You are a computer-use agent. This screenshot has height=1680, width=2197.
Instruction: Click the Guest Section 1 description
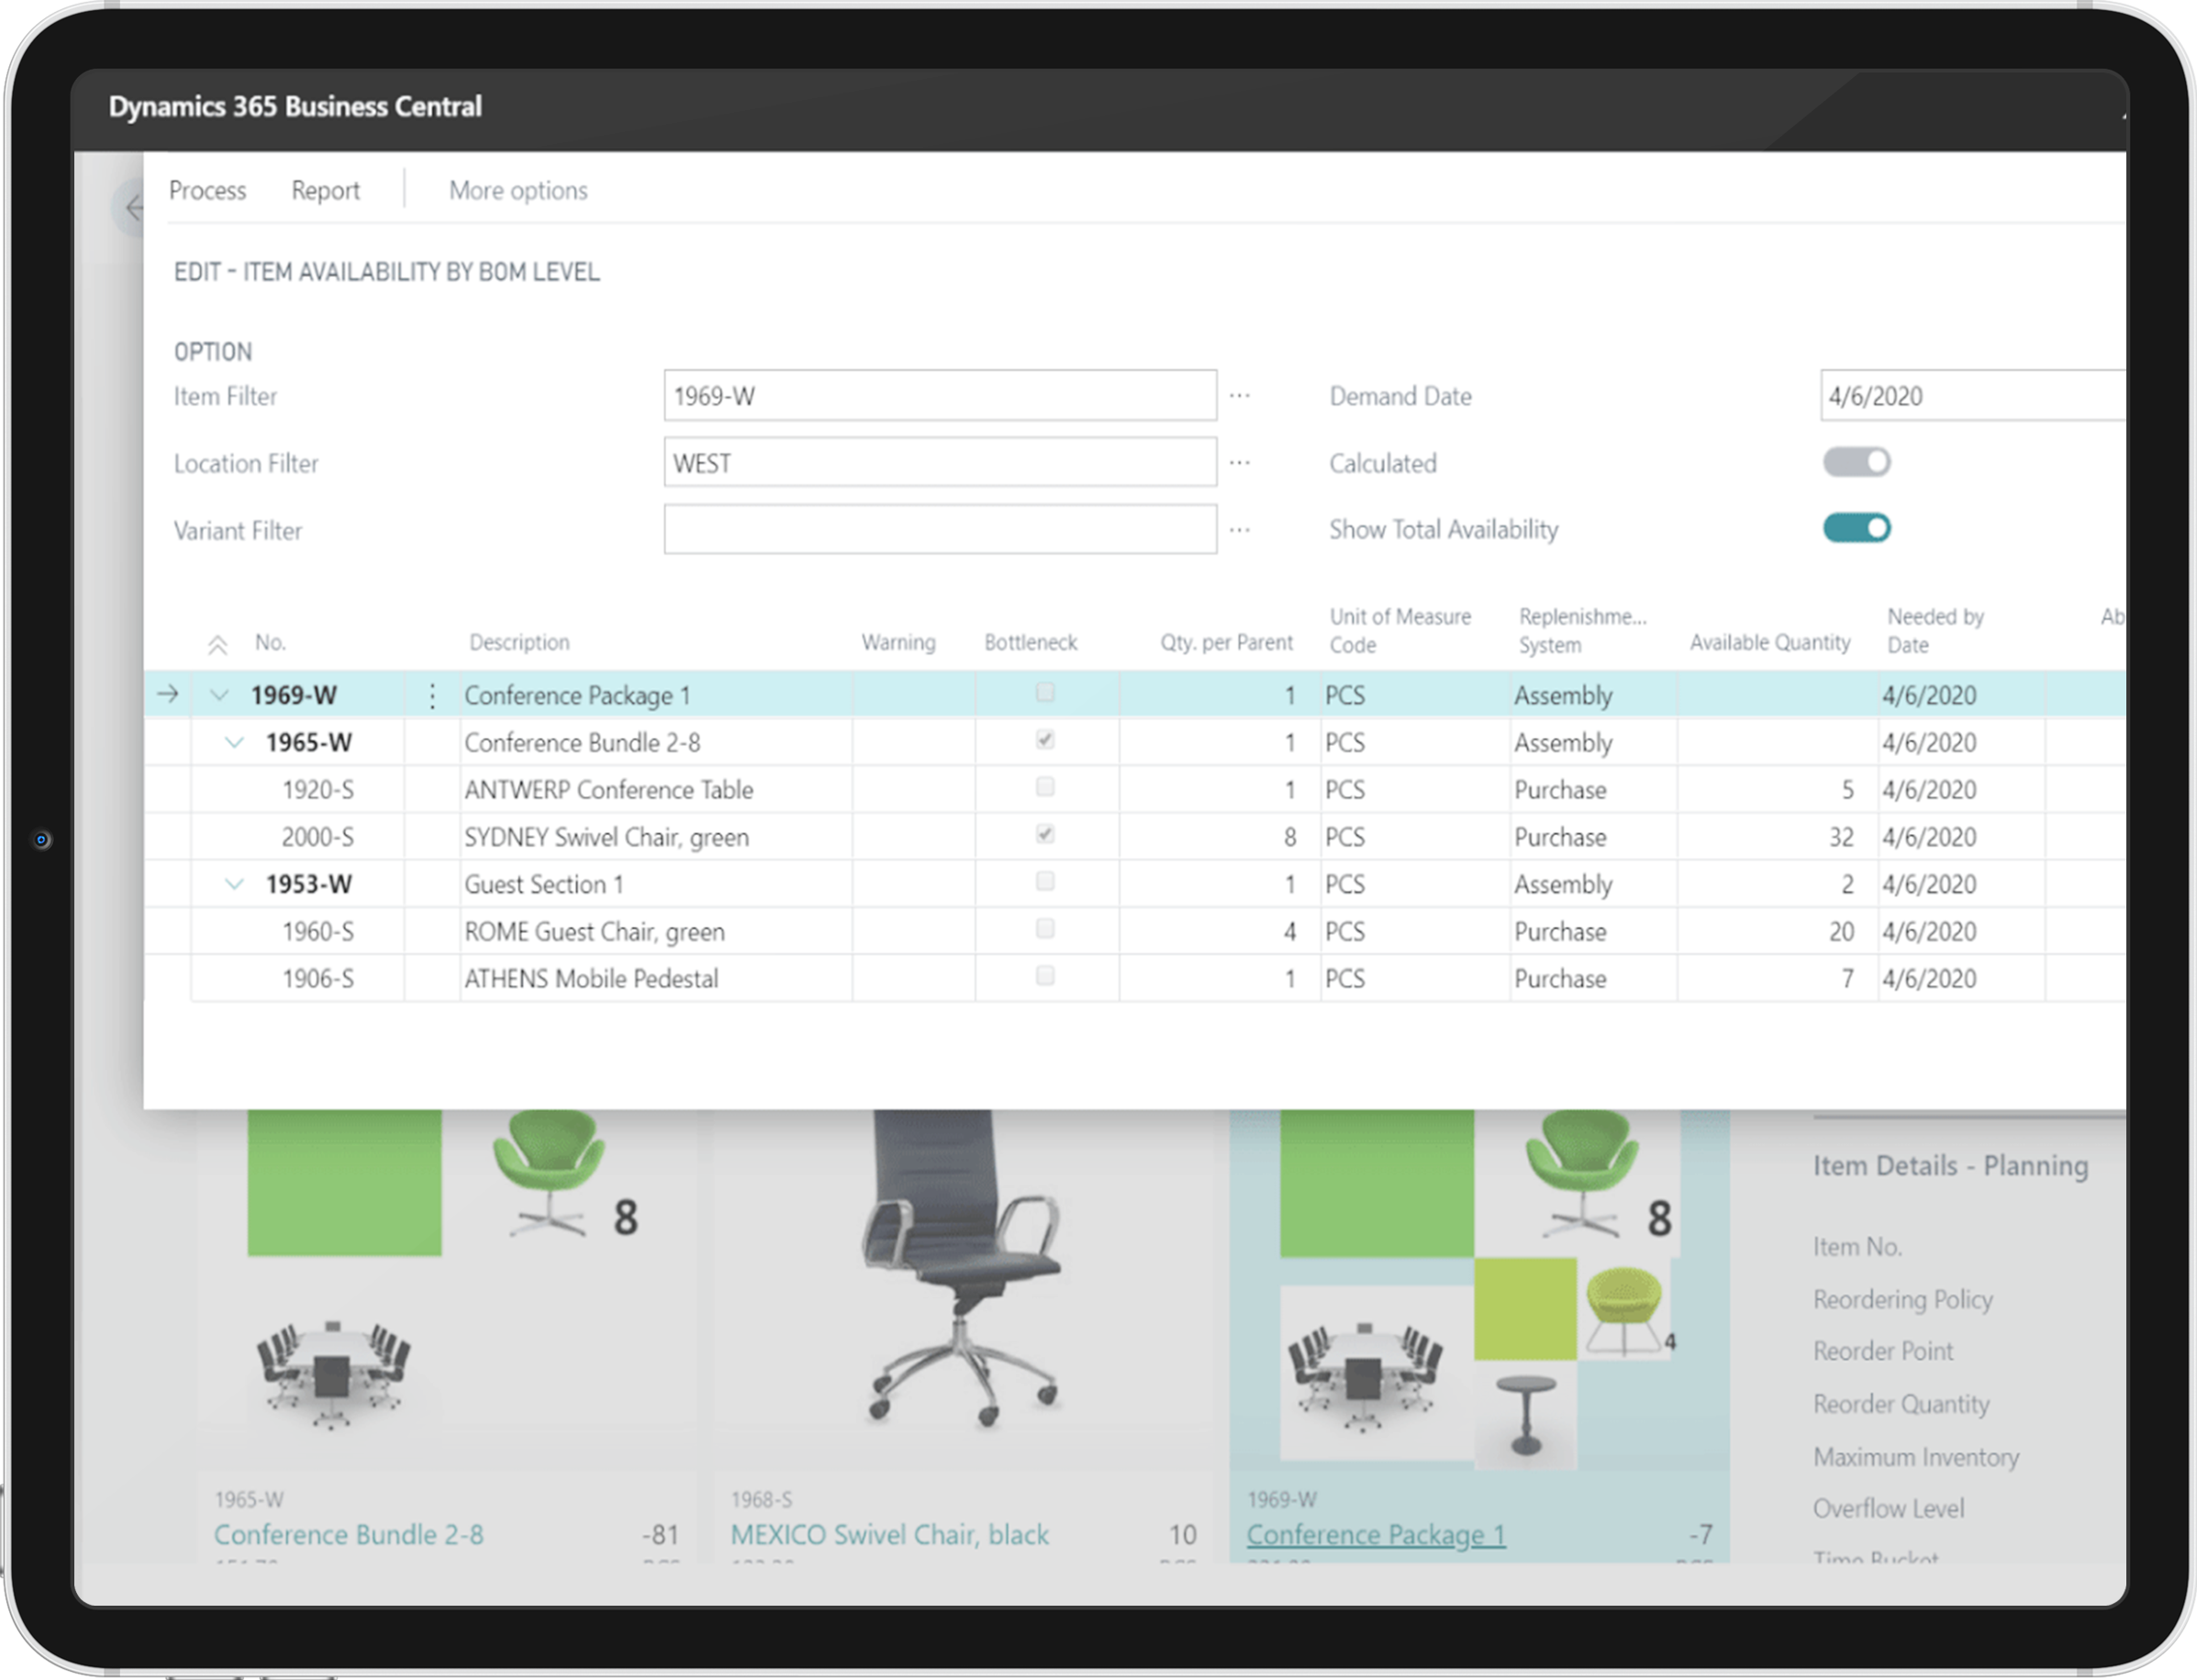pyautogui.click(x=543, y=884)
